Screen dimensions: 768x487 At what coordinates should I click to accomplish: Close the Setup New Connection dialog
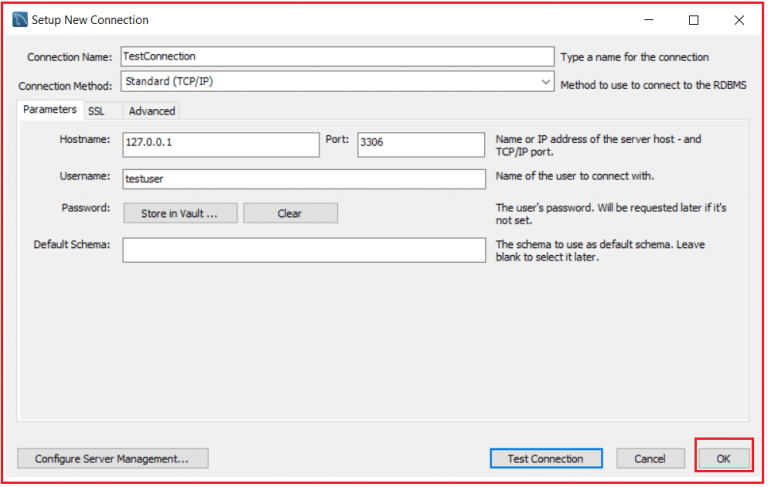tap(739, 19)
